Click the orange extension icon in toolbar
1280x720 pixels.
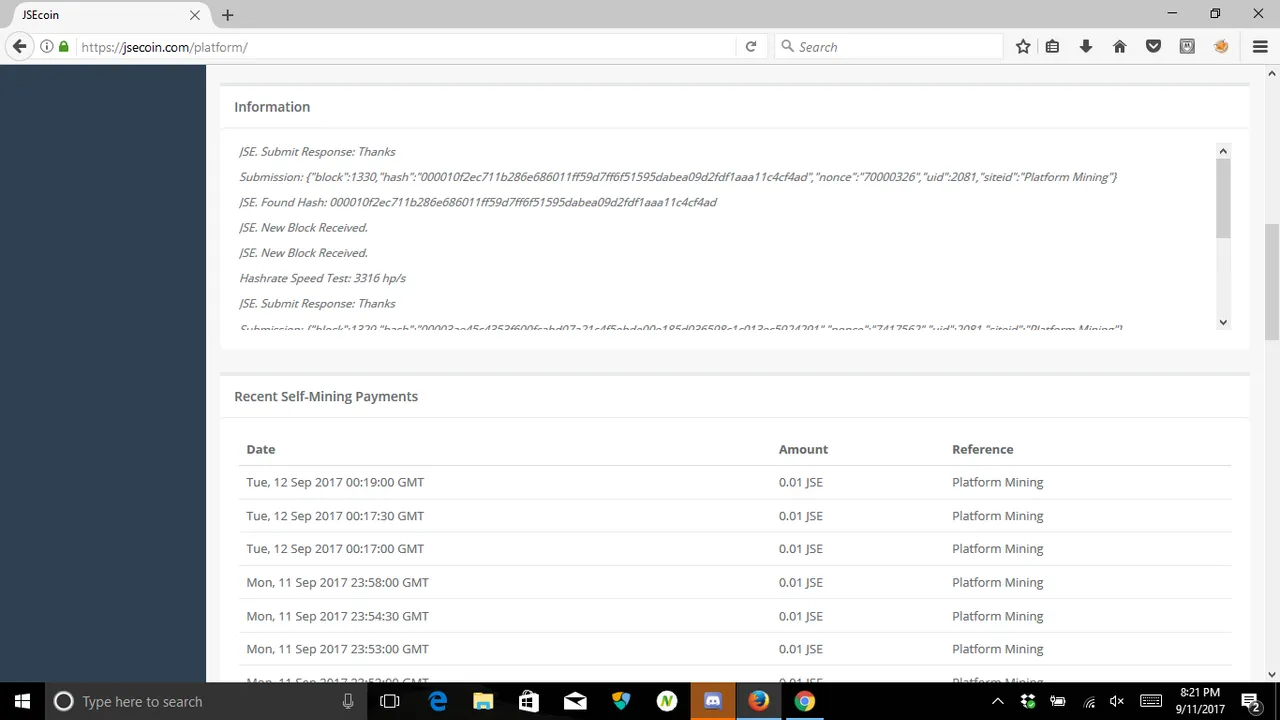pyautogui.click(x=1221, y=47)
